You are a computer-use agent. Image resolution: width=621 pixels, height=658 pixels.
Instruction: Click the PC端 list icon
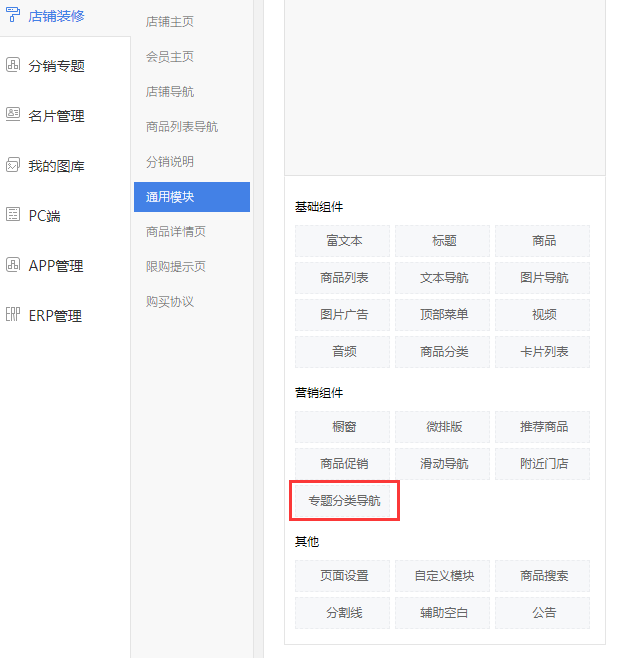tap(13, 214)
